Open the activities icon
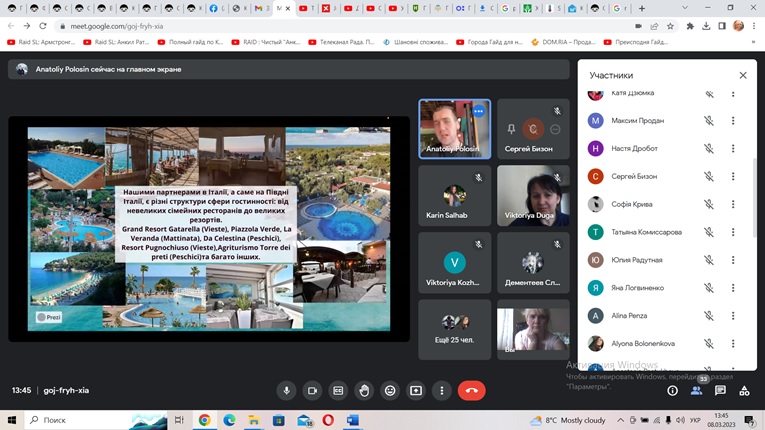 click(x=744, y=390)
